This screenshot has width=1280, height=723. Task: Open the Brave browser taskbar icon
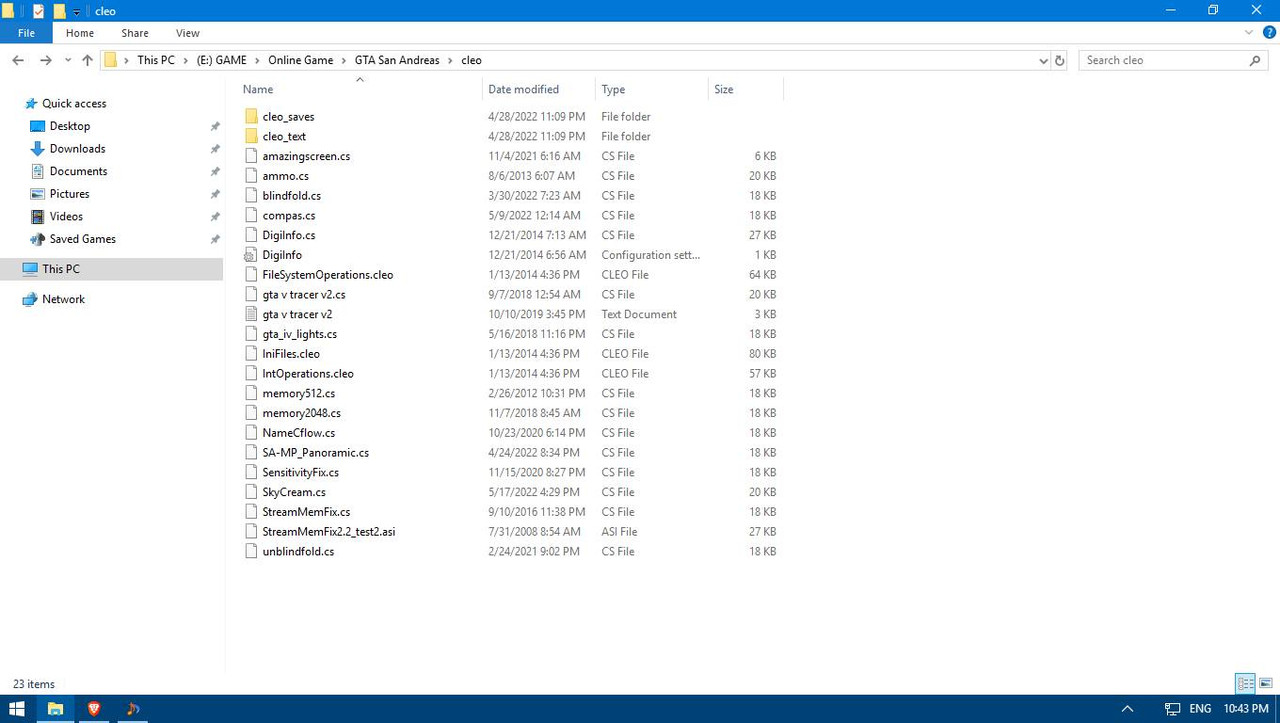tap(94, 709)
